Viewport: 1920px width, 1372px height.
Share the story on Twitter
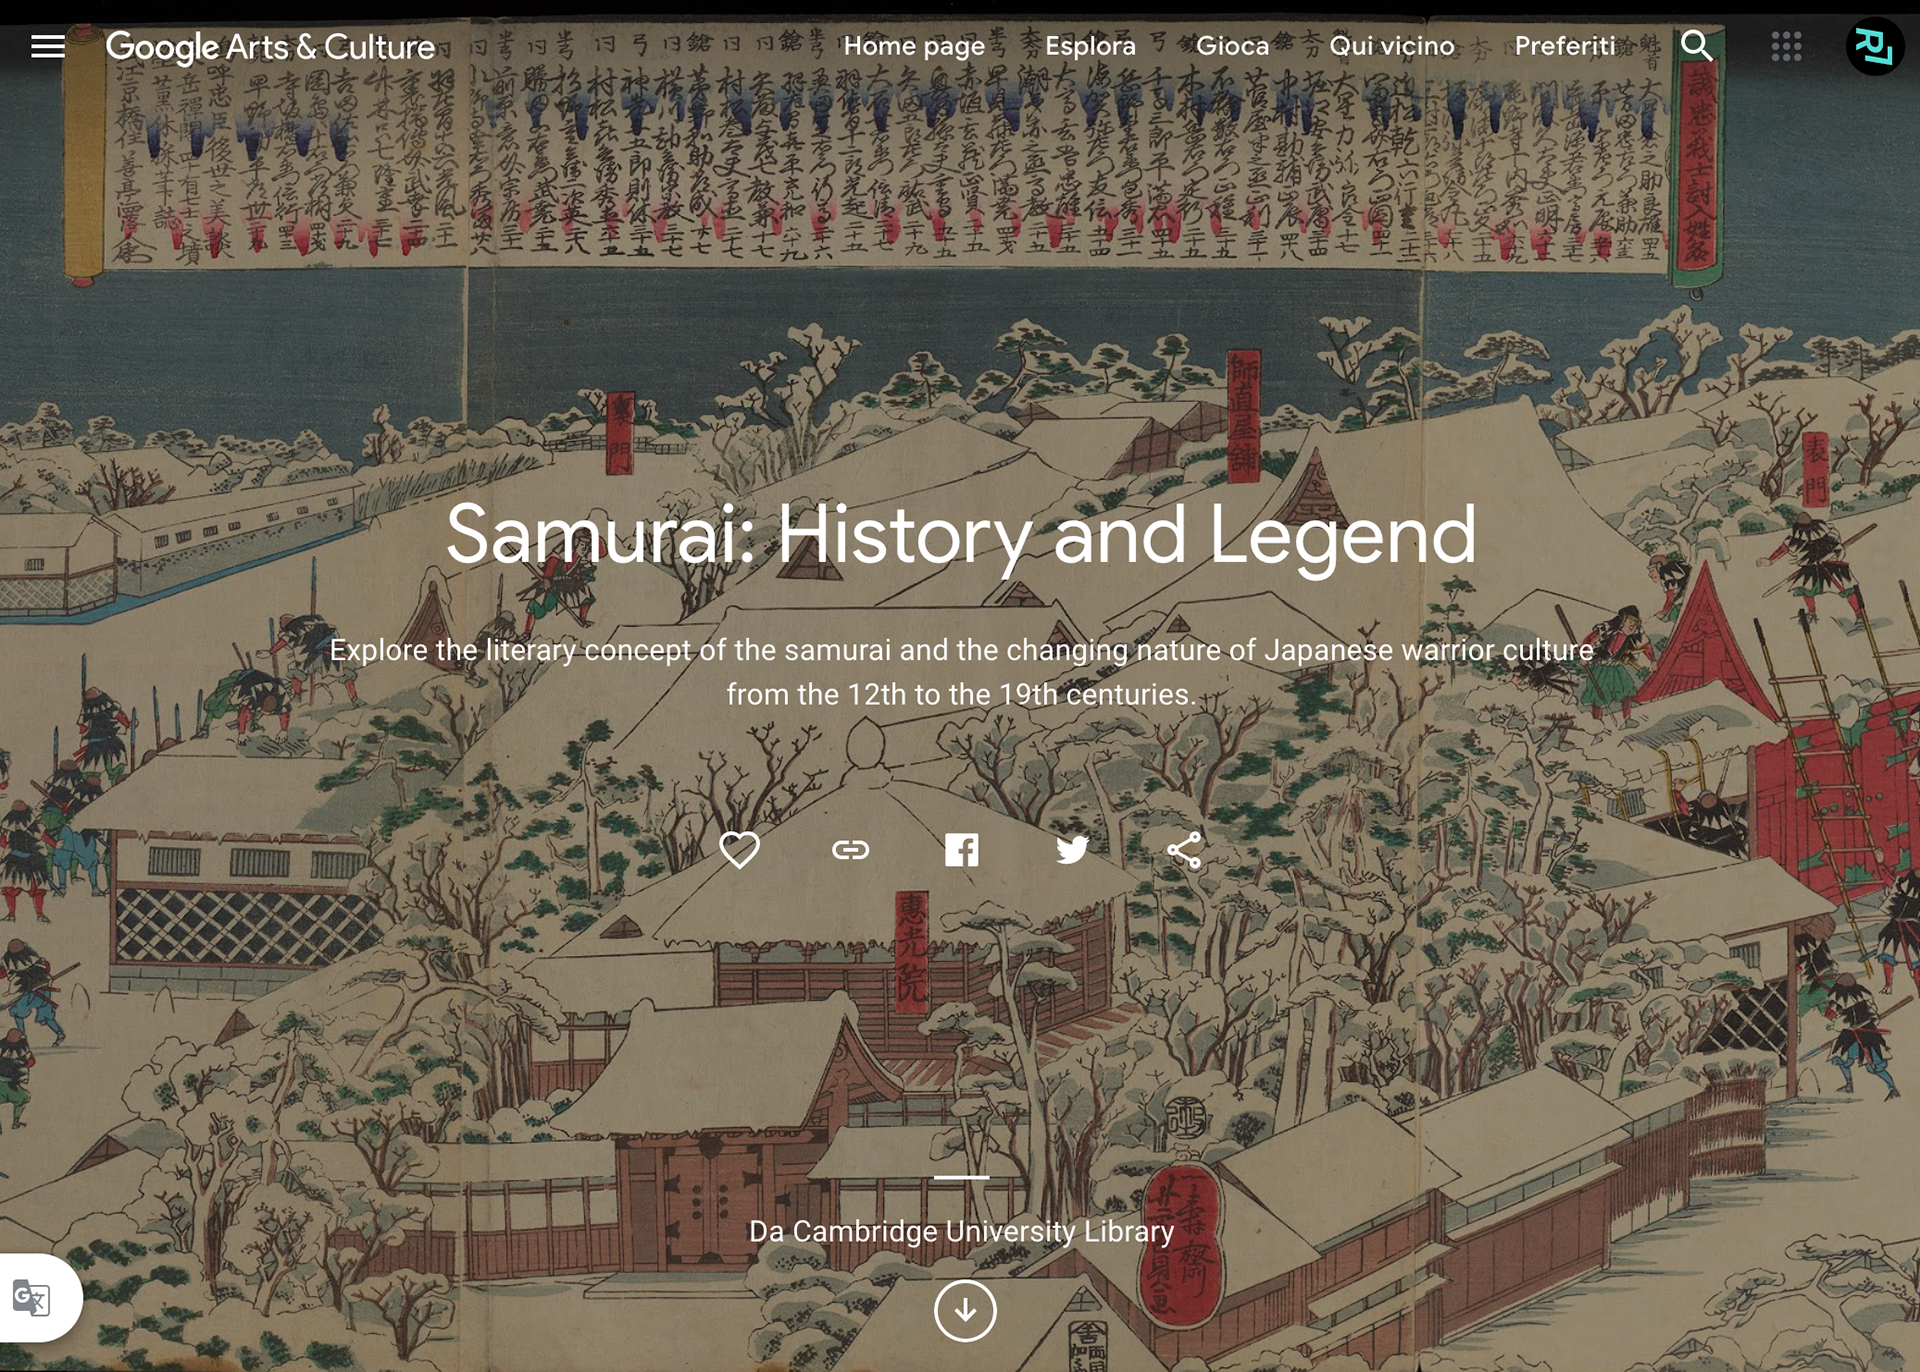tap(1072, 850)
